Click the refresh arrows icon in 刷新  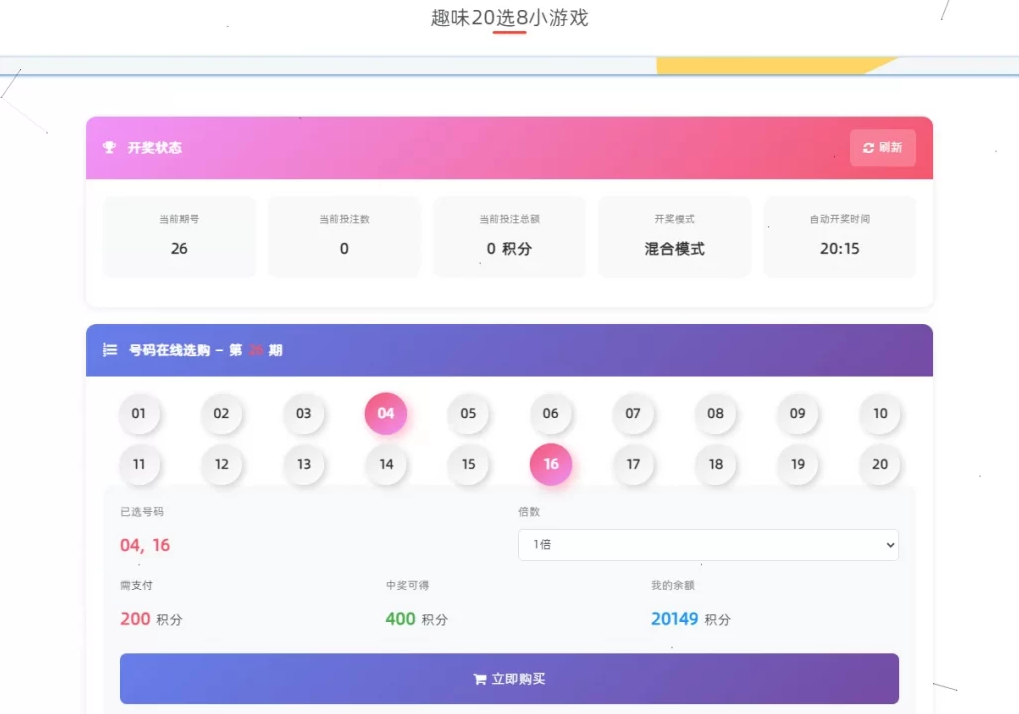point(868,148)
